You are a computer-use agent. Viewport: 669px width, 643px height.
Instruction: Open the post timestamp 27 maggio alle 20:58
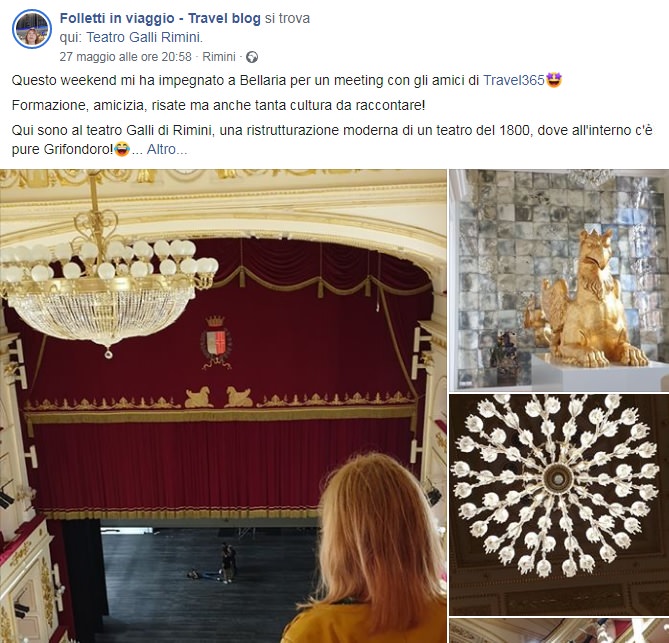point(125,57)
